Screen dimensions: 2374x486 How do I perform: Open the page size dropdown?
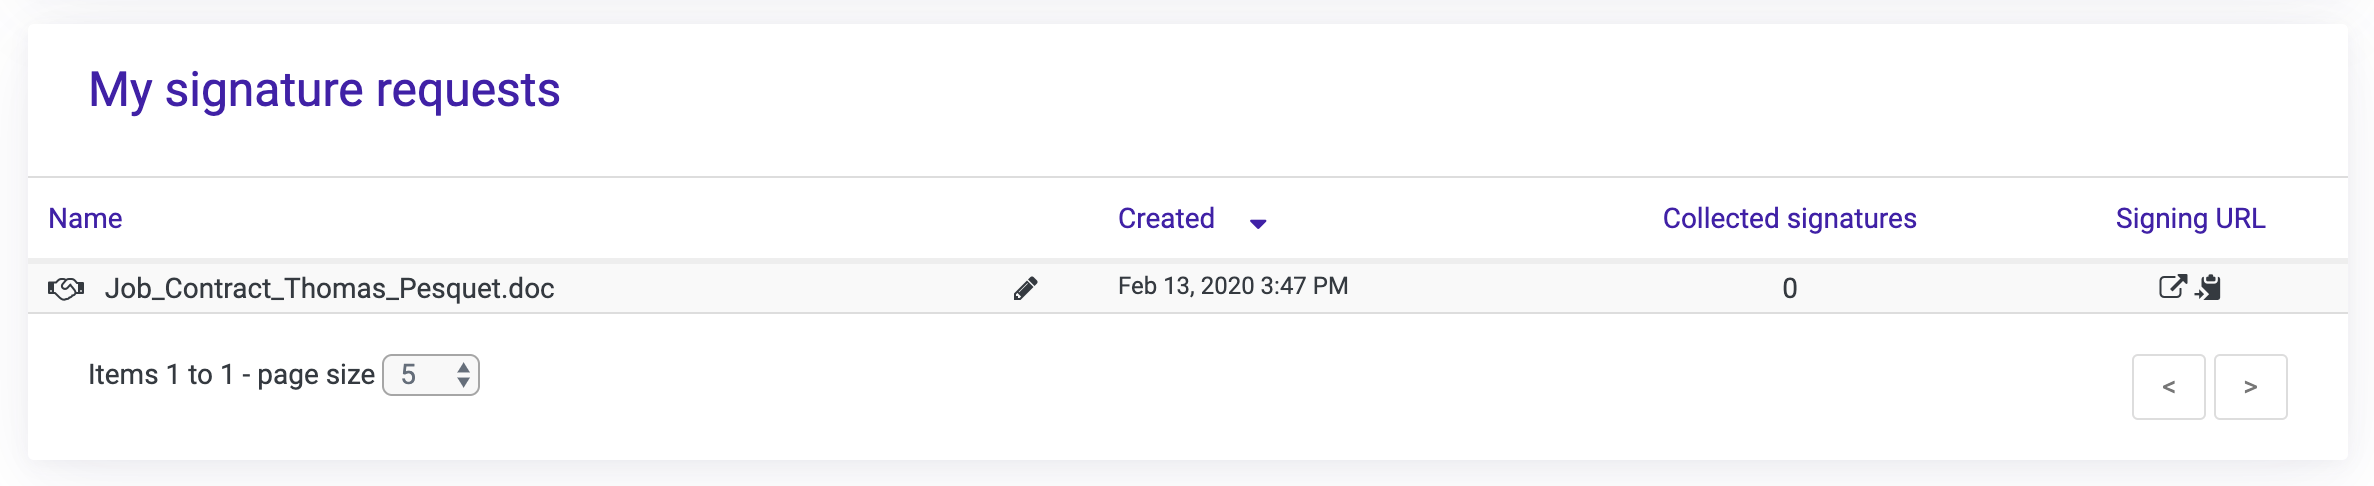tap(431, 375)
